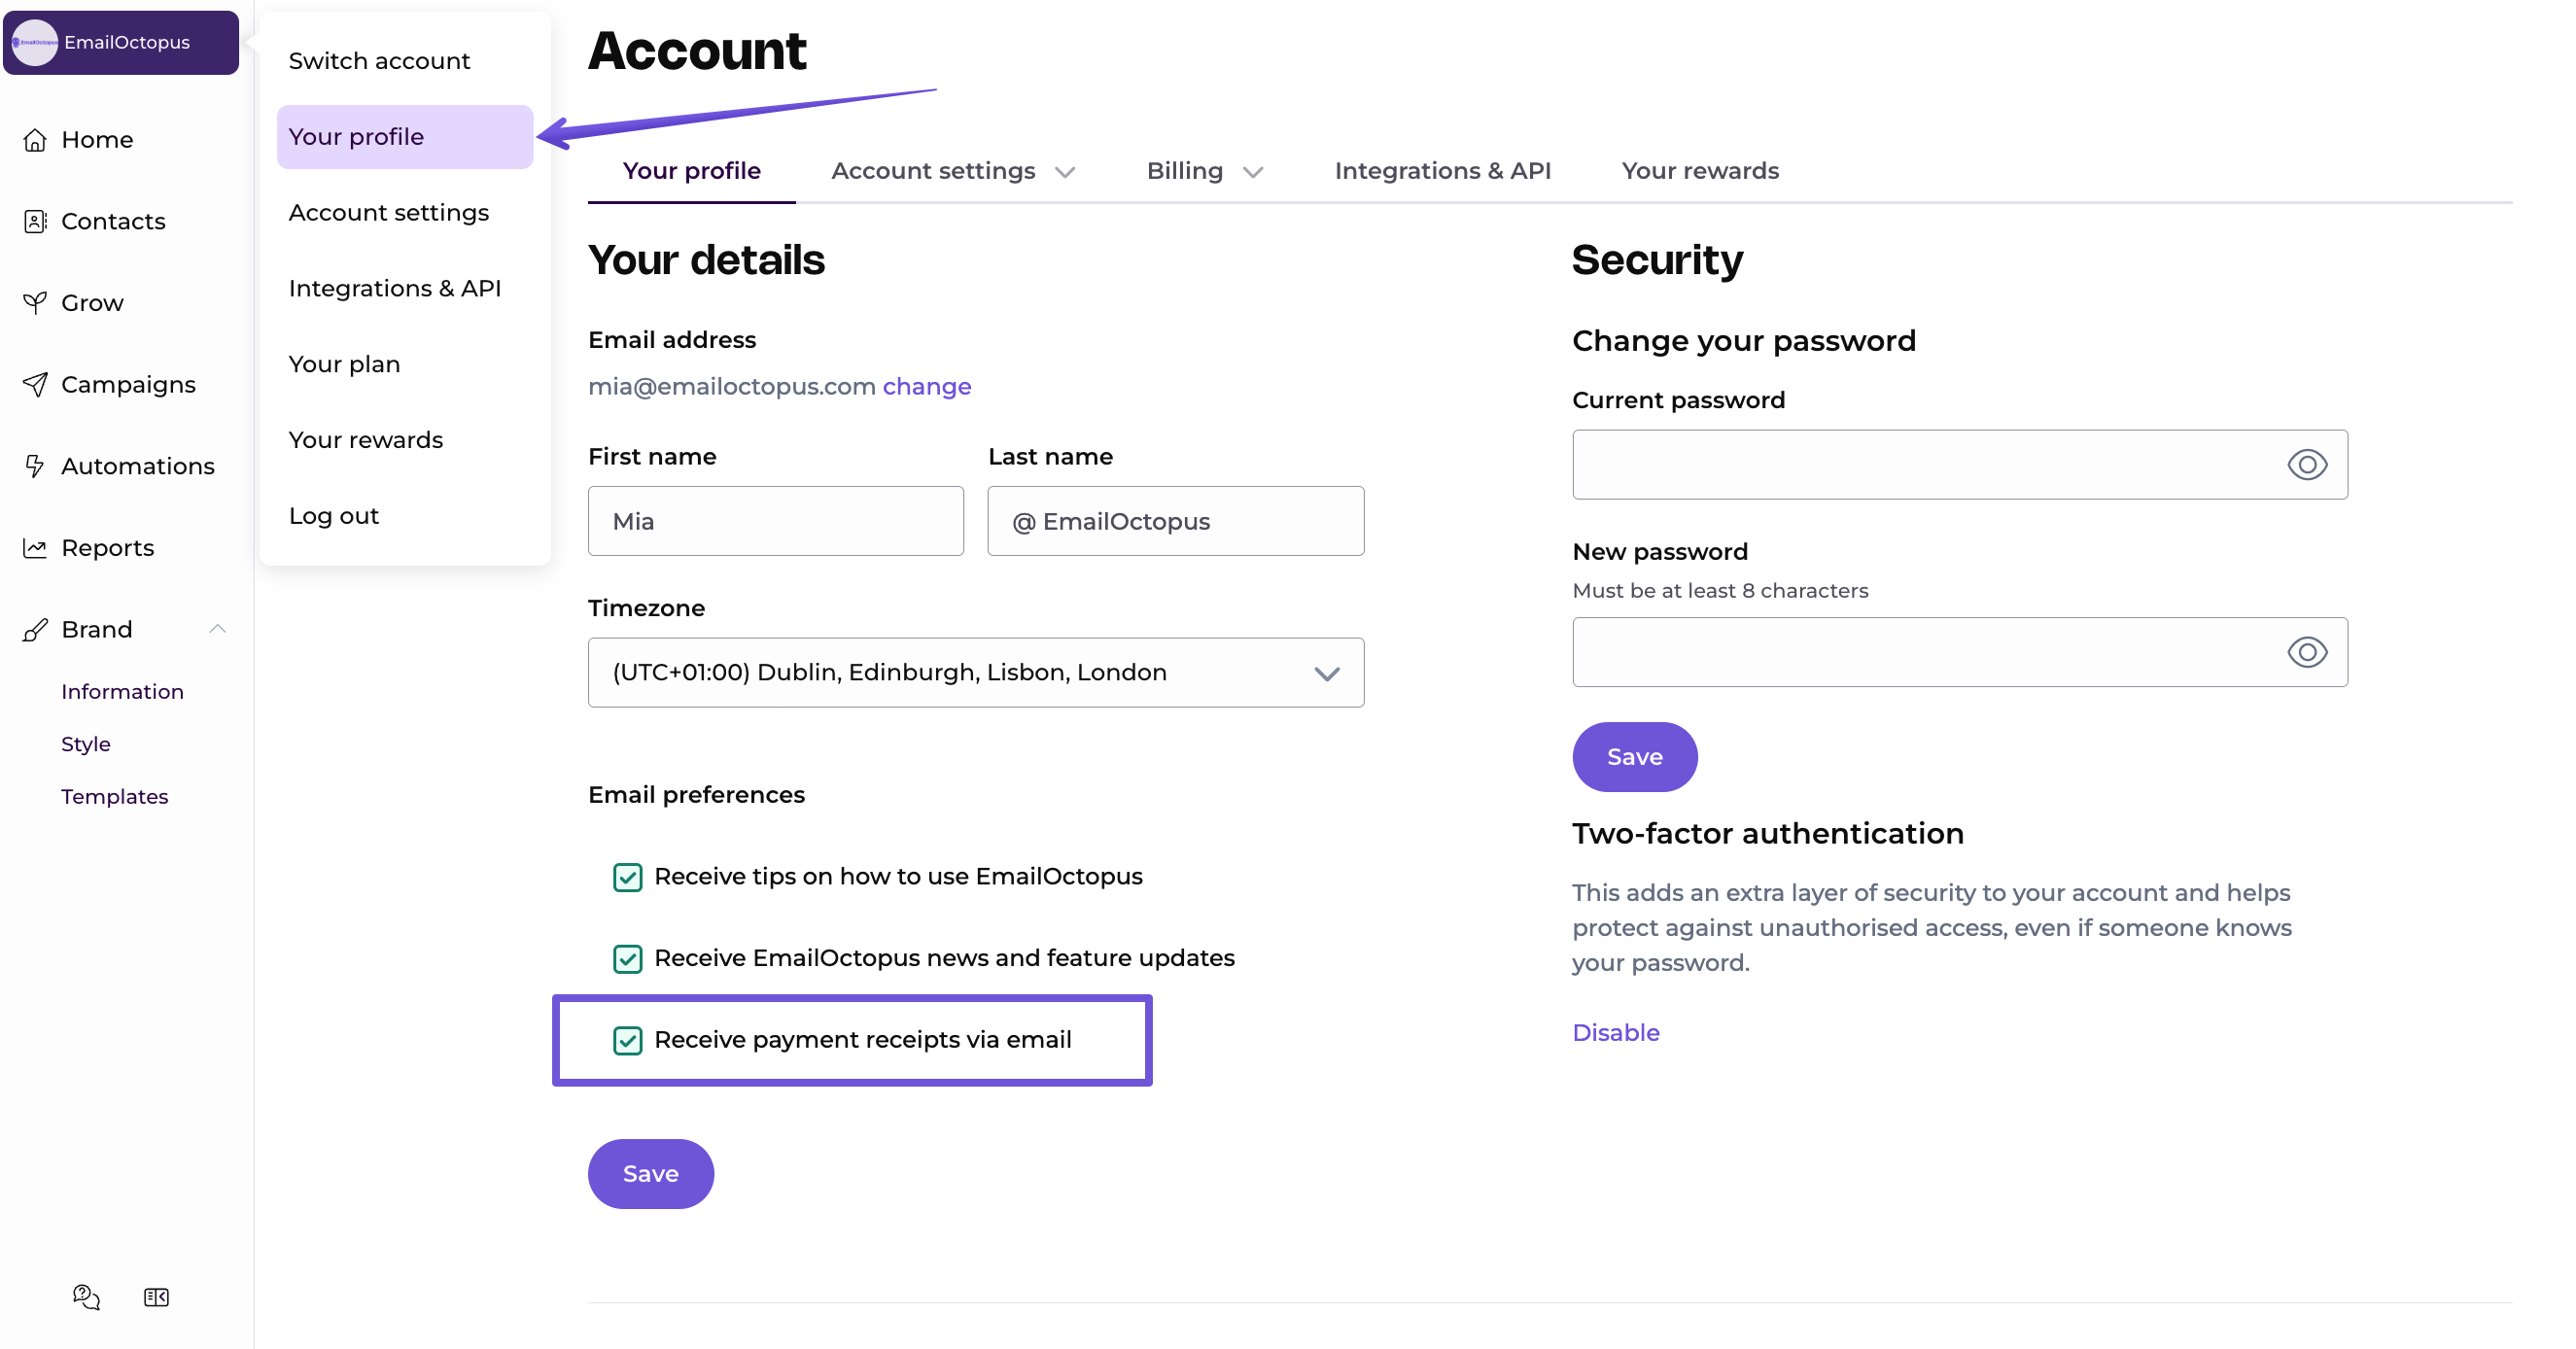
Task: Uncheck Receive tips on how to use EmailOctopus
Action: [x=627, y=877]
